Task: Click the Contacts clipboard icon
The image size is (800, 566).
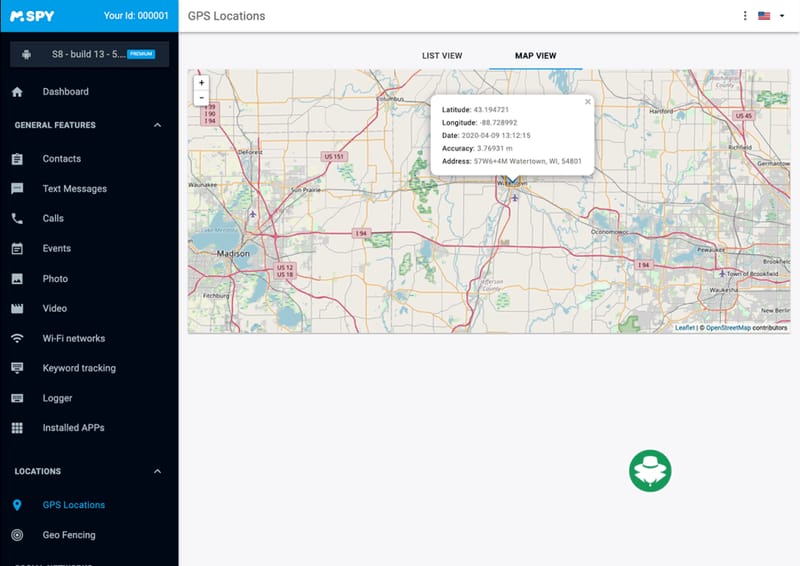Action: [x=17, y=159]
